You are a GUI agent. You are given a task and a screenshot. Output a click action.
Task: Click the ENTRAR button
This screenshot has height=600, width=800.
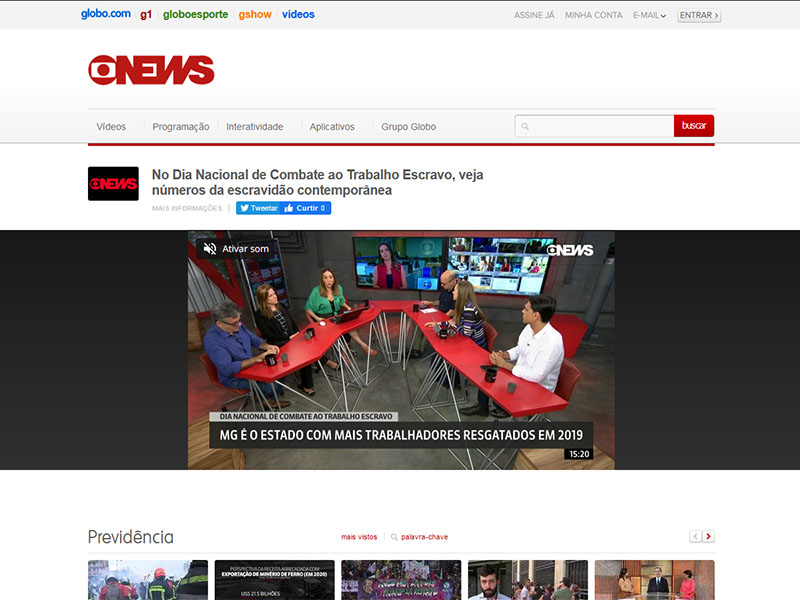pos(699,15)
